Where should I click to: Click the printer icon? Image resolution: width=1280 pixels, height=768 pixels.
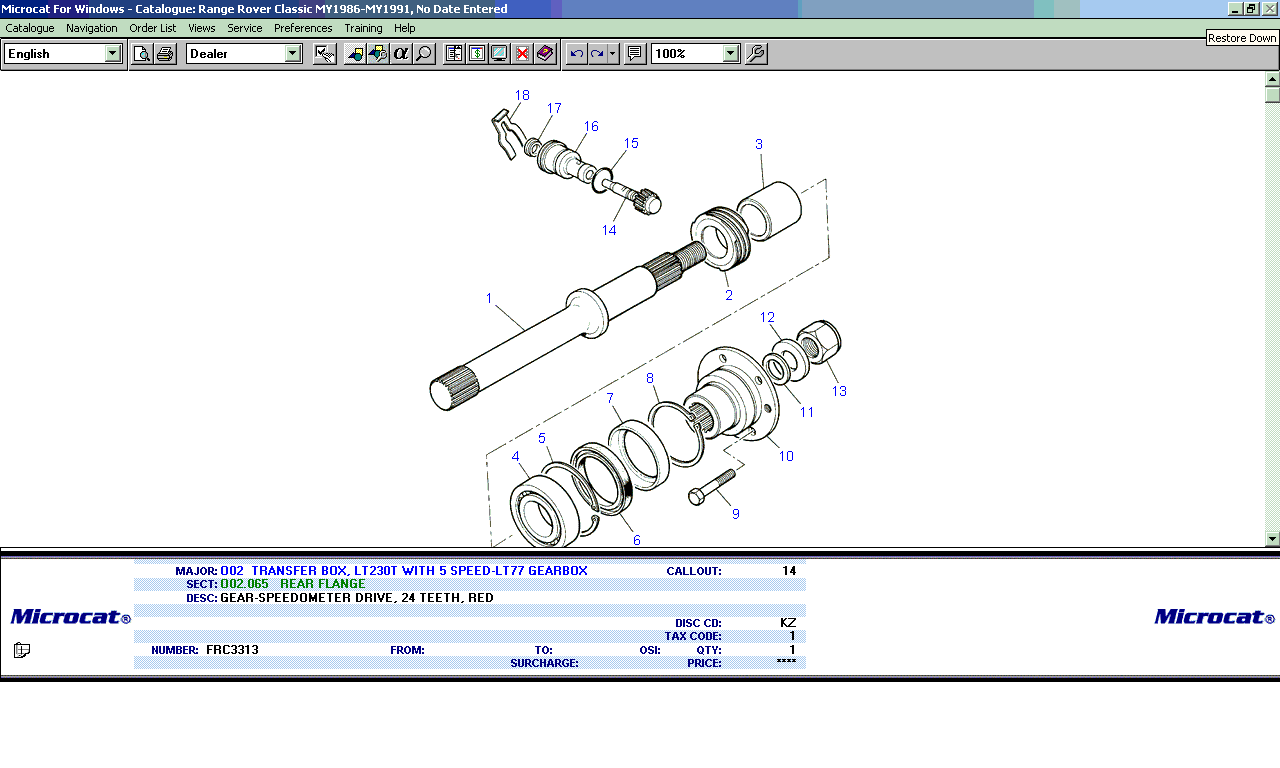tap(165, 54)
